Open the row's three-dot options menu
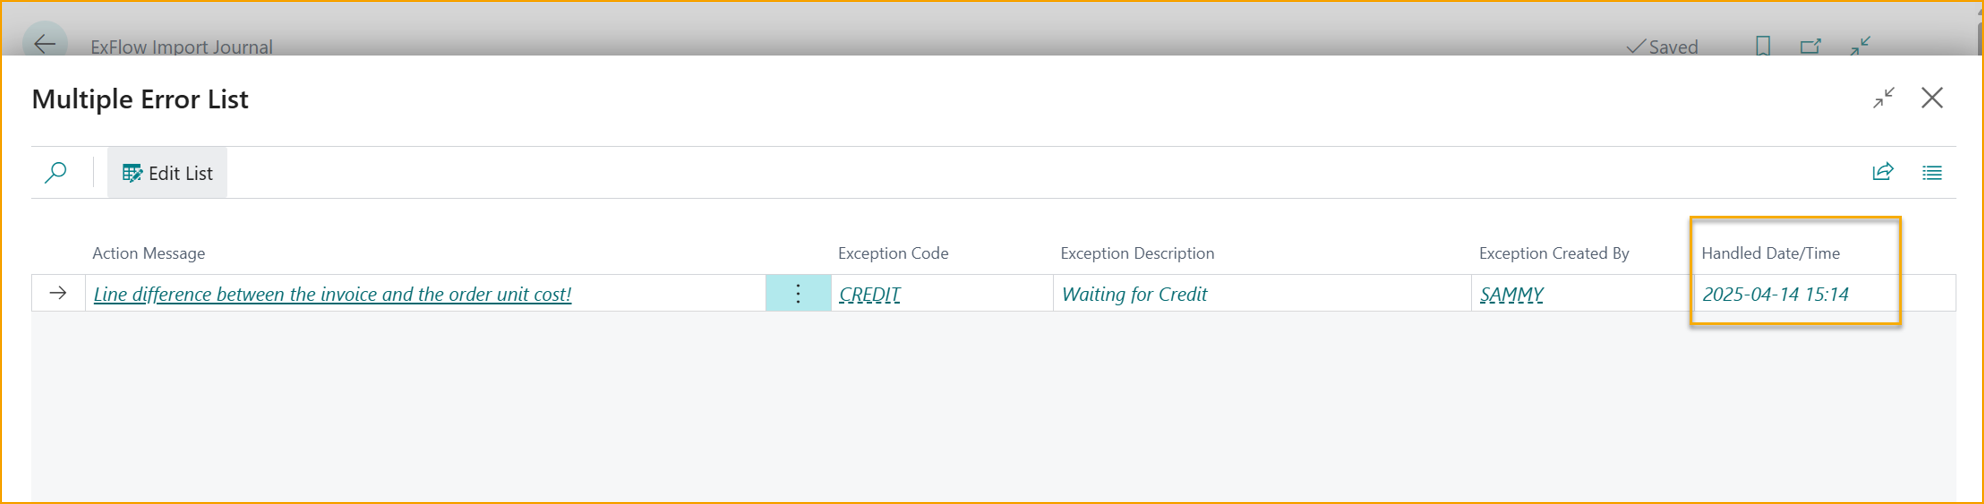 point(798,294)
